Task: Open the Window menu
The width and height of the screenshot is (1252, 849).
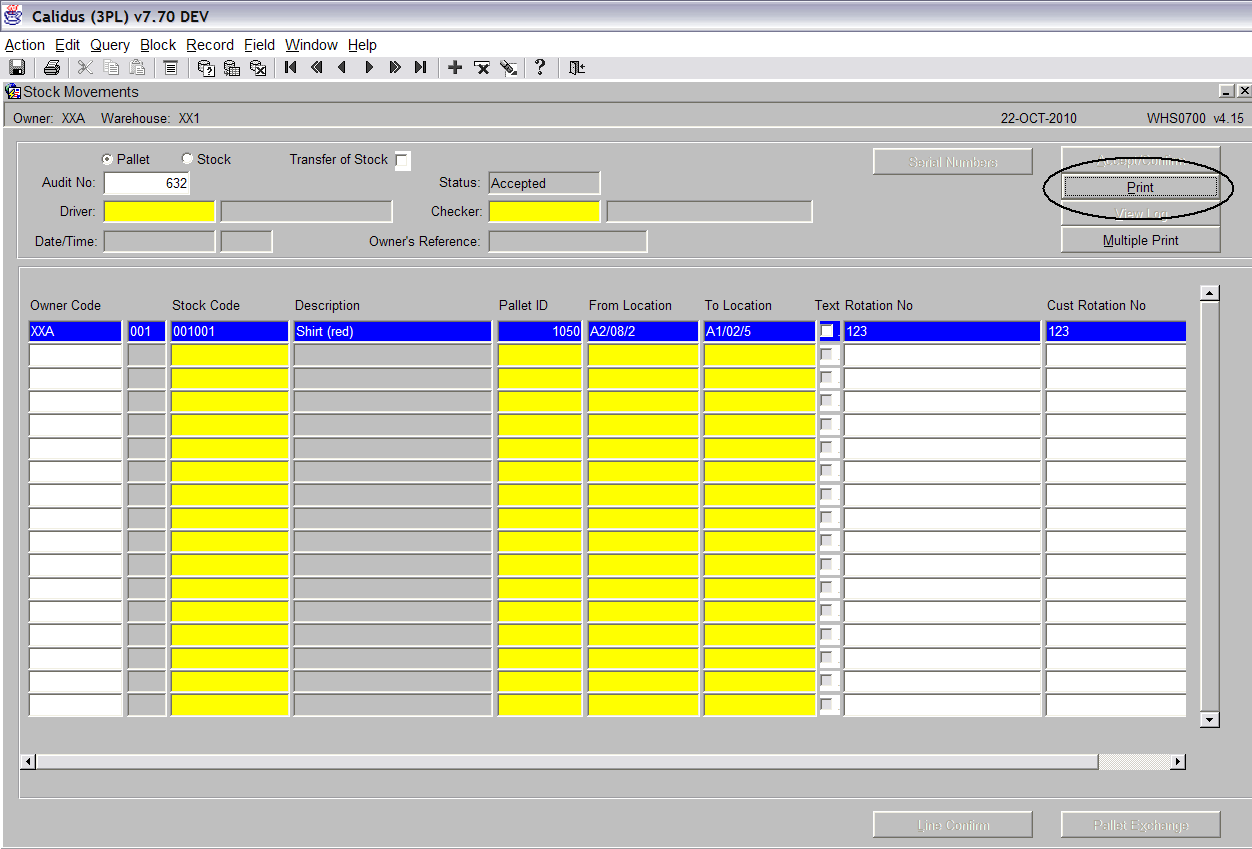Action: 312,45
